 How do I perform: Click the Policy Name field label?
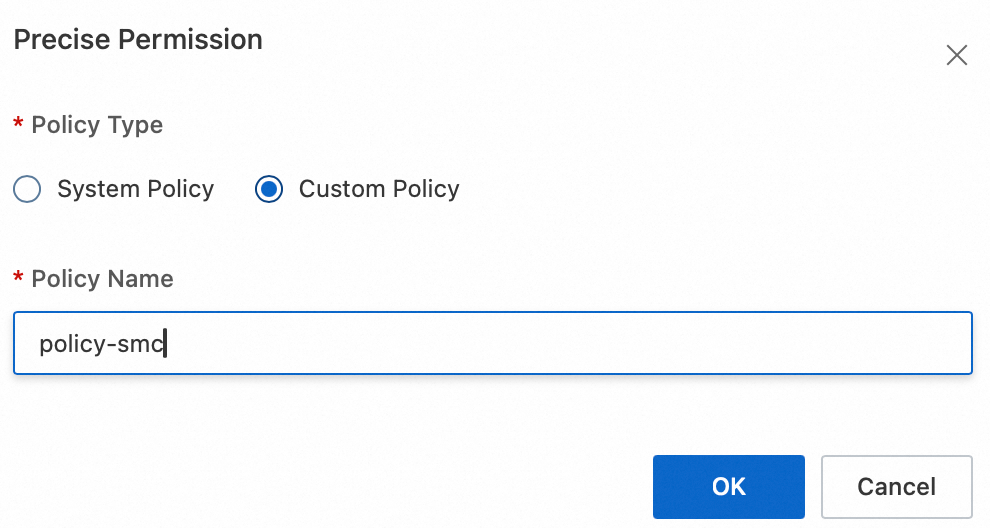(x=102, y=279)
